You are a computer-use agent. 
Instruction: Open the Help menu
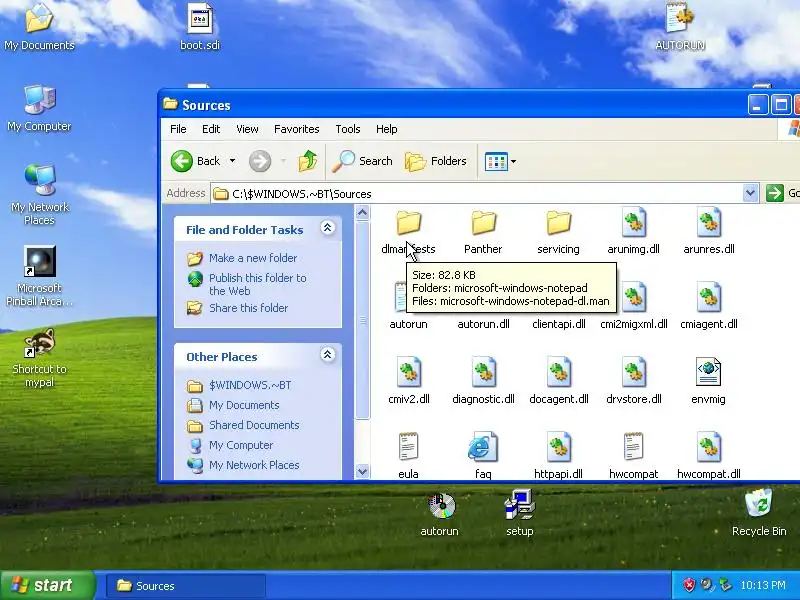386,129
